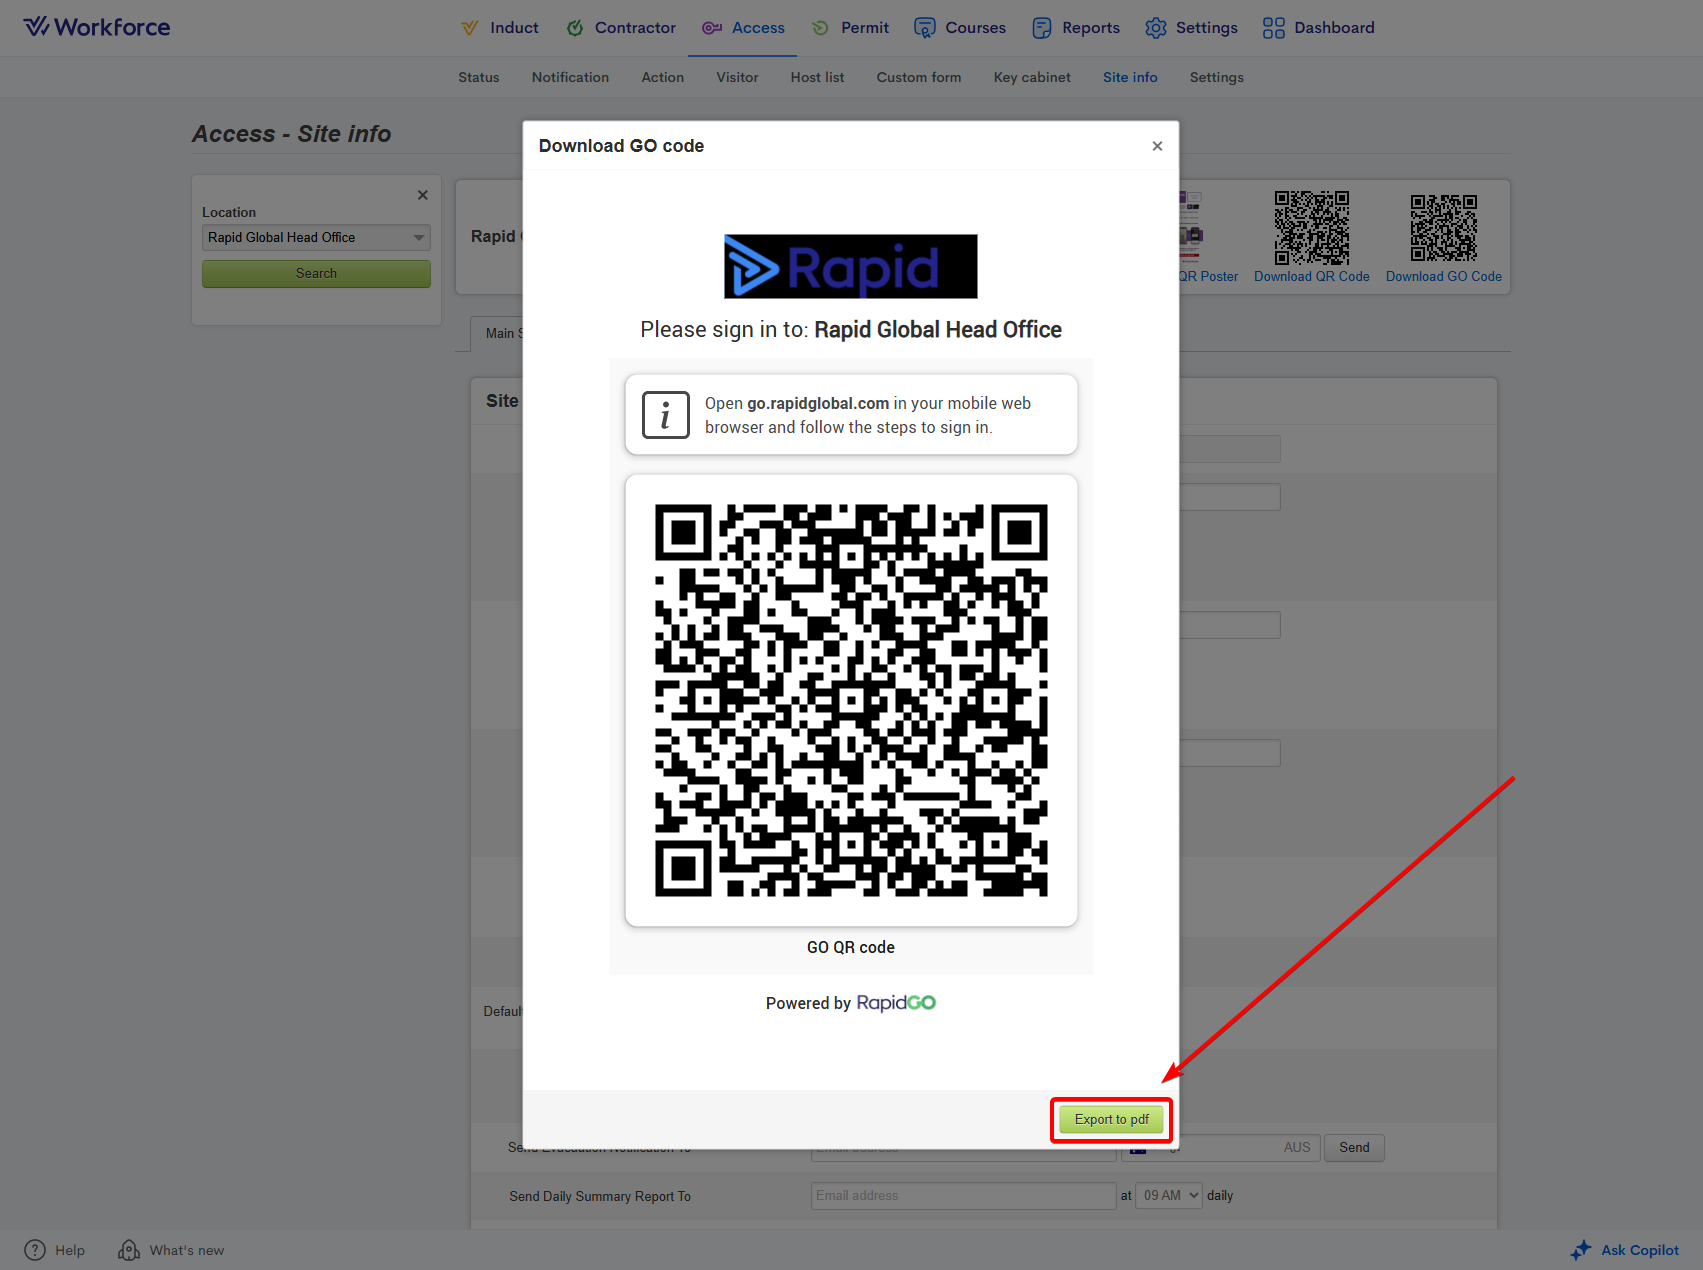The width and height of the screenshot is (1703, 1270).
Task: Click the Workforce logo
Action: coord(97,27)
